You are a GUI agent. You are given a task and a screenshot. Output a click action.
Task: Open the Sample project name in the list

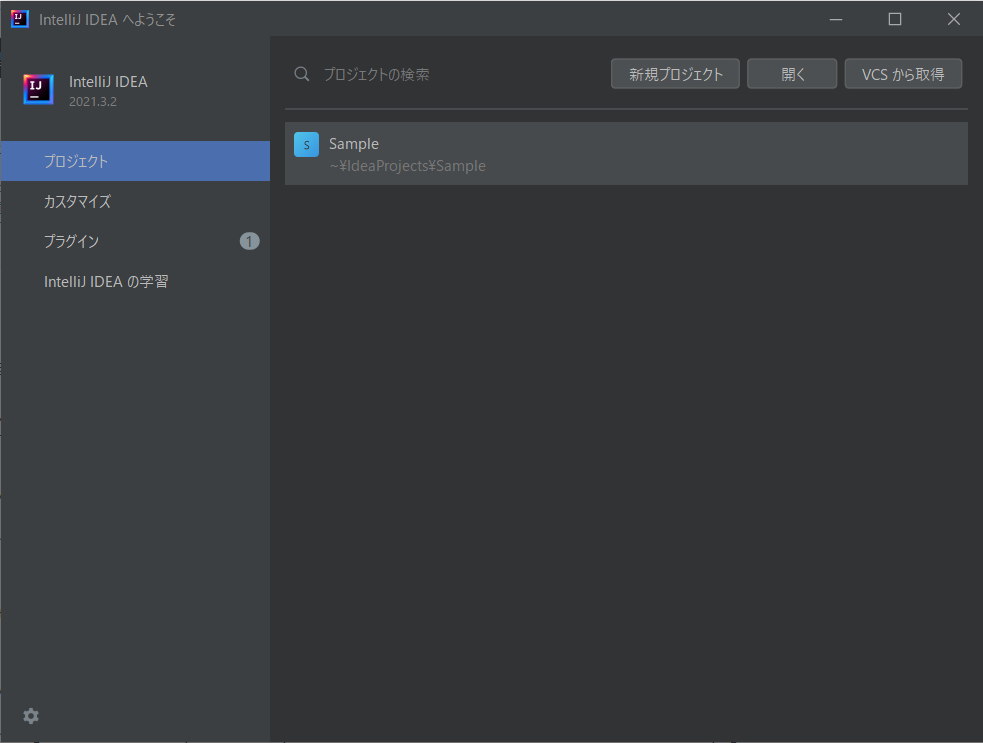tap(354, 144)
